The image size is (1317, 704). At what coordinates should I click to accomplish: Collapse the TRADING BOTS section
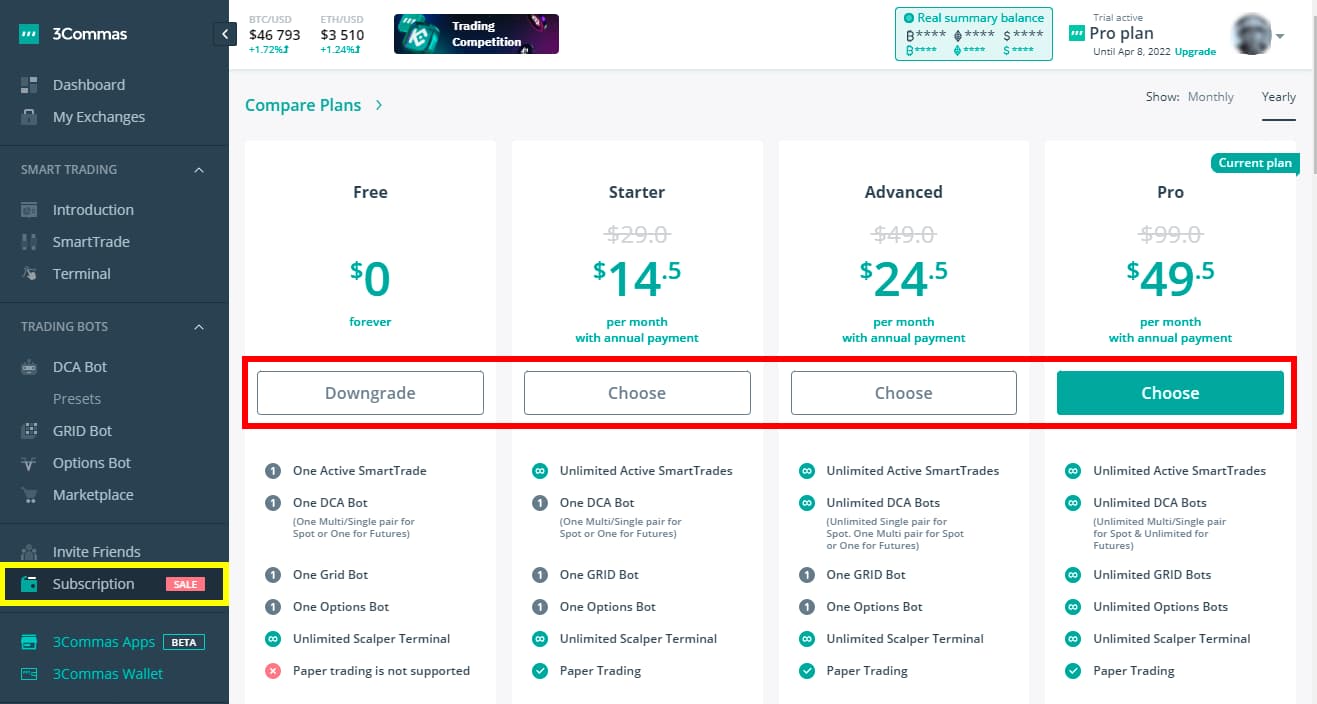(198, 327)
